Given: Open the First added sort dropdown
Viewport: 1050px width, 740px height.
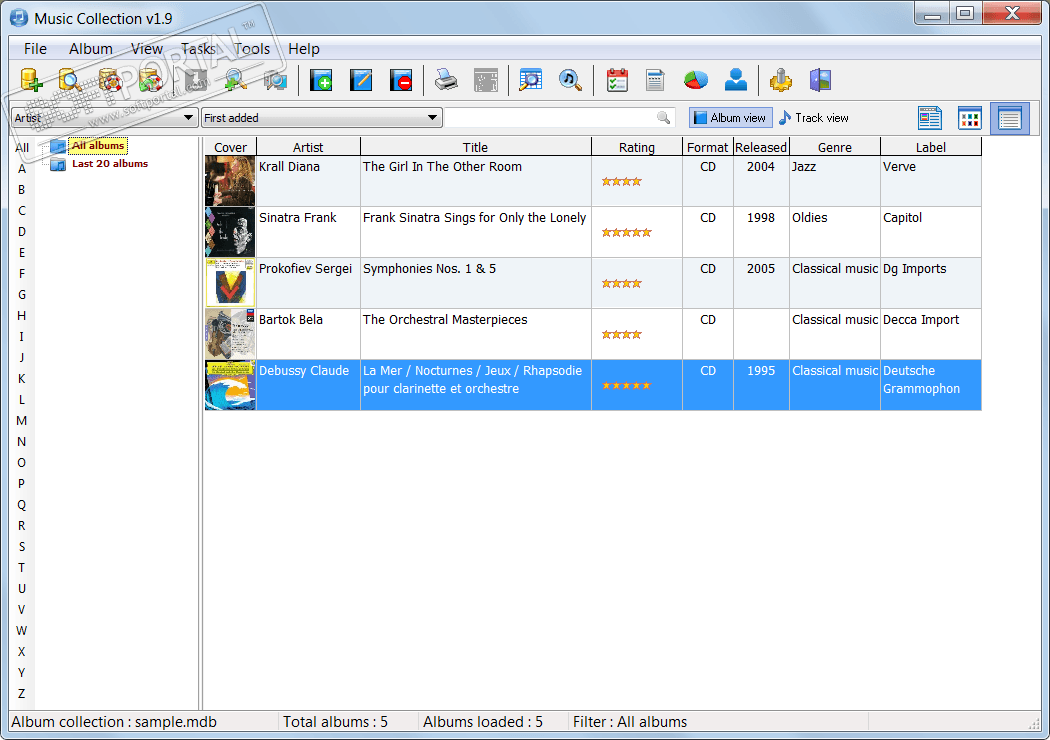Looking at the screenshot, I should tap(321, 118).
